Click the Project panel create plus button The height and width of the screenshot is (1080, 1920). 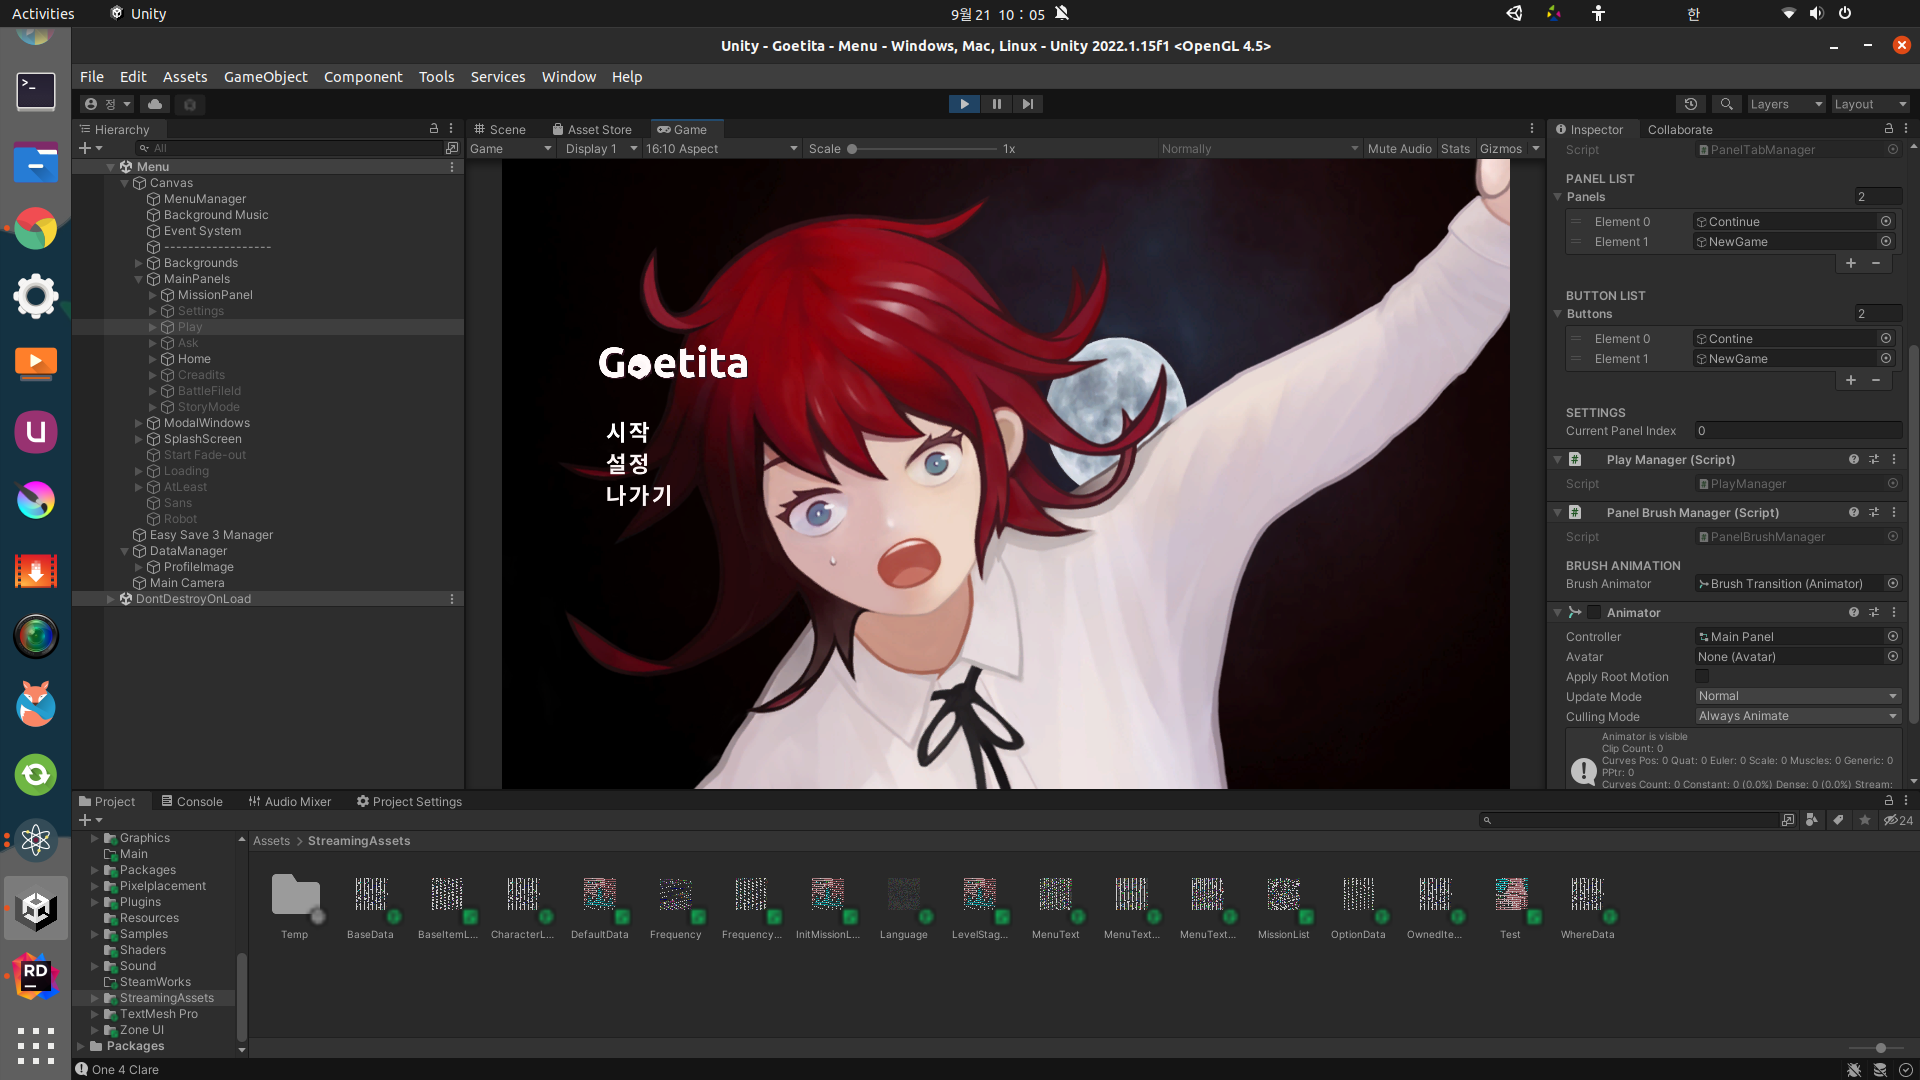tap(90, 820)
